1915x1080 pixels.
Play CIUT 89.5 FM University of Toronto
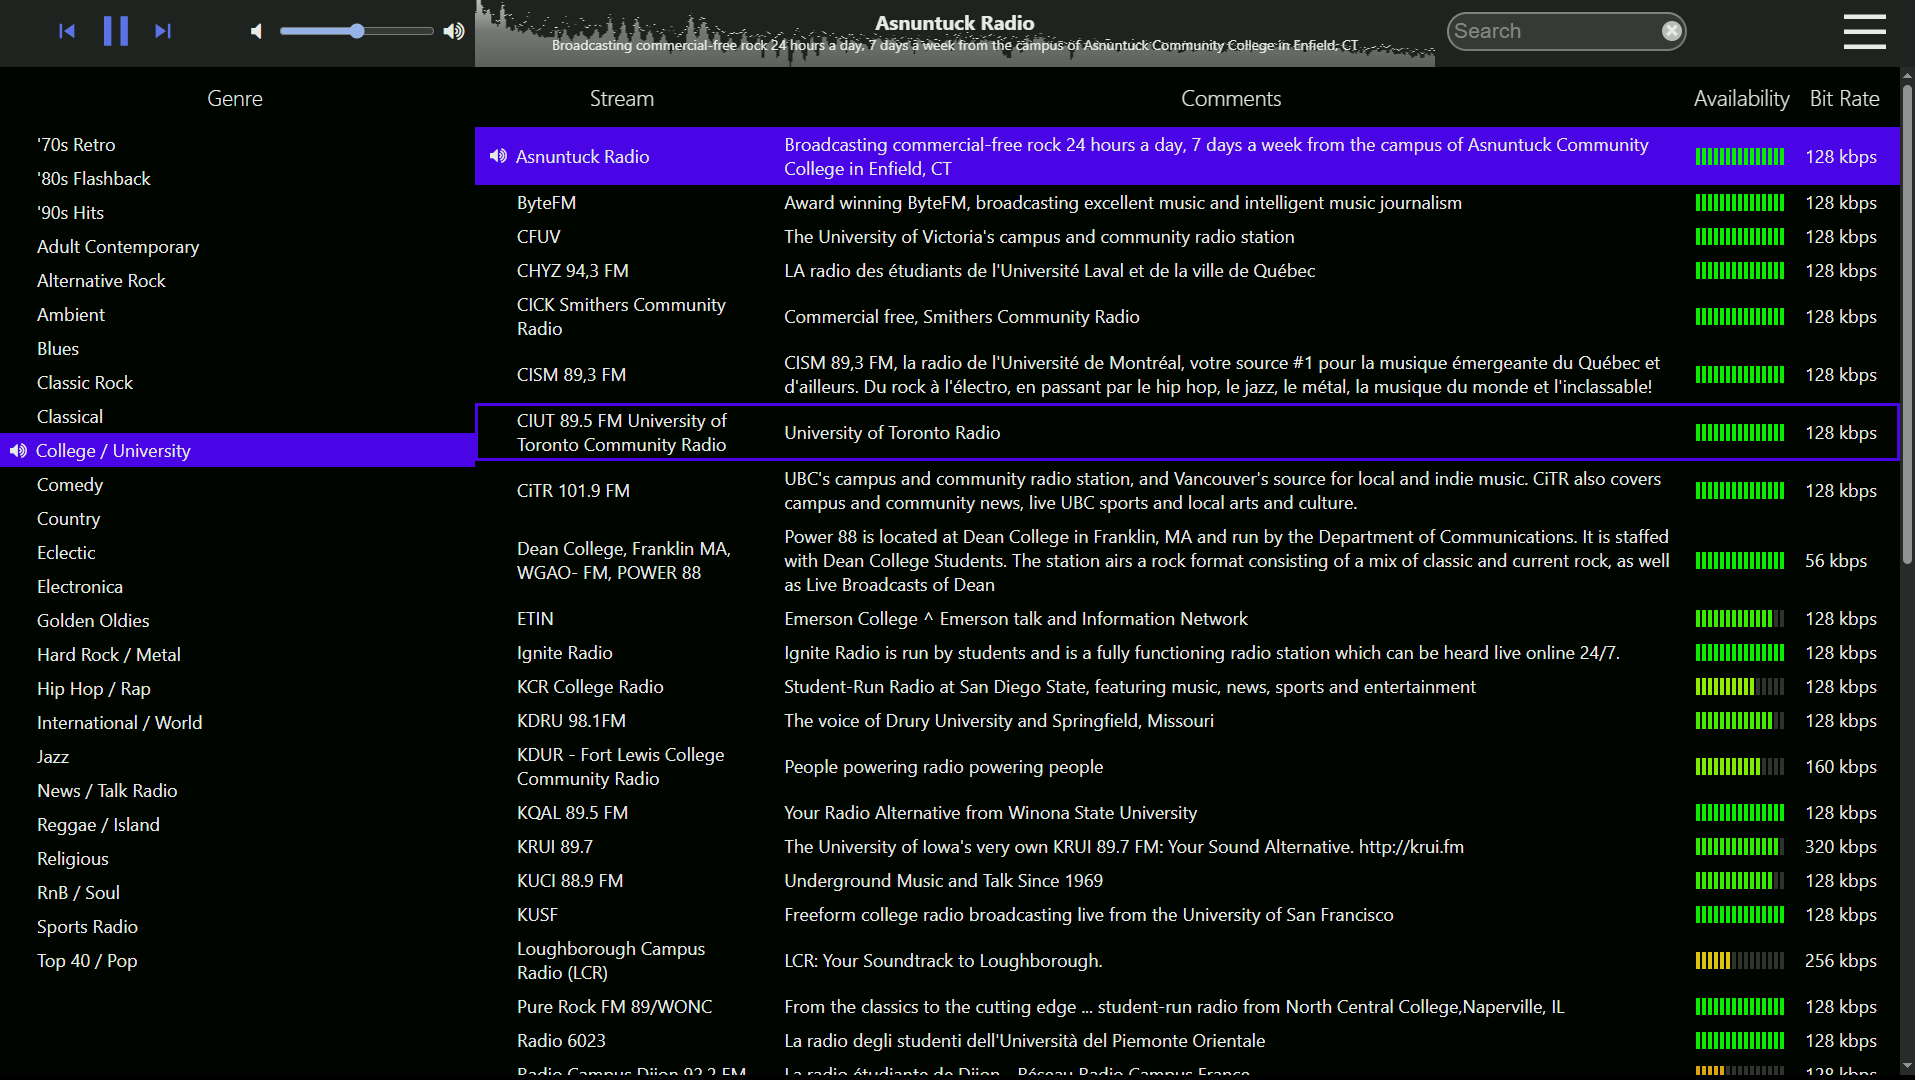click(x=1187, y=432)
